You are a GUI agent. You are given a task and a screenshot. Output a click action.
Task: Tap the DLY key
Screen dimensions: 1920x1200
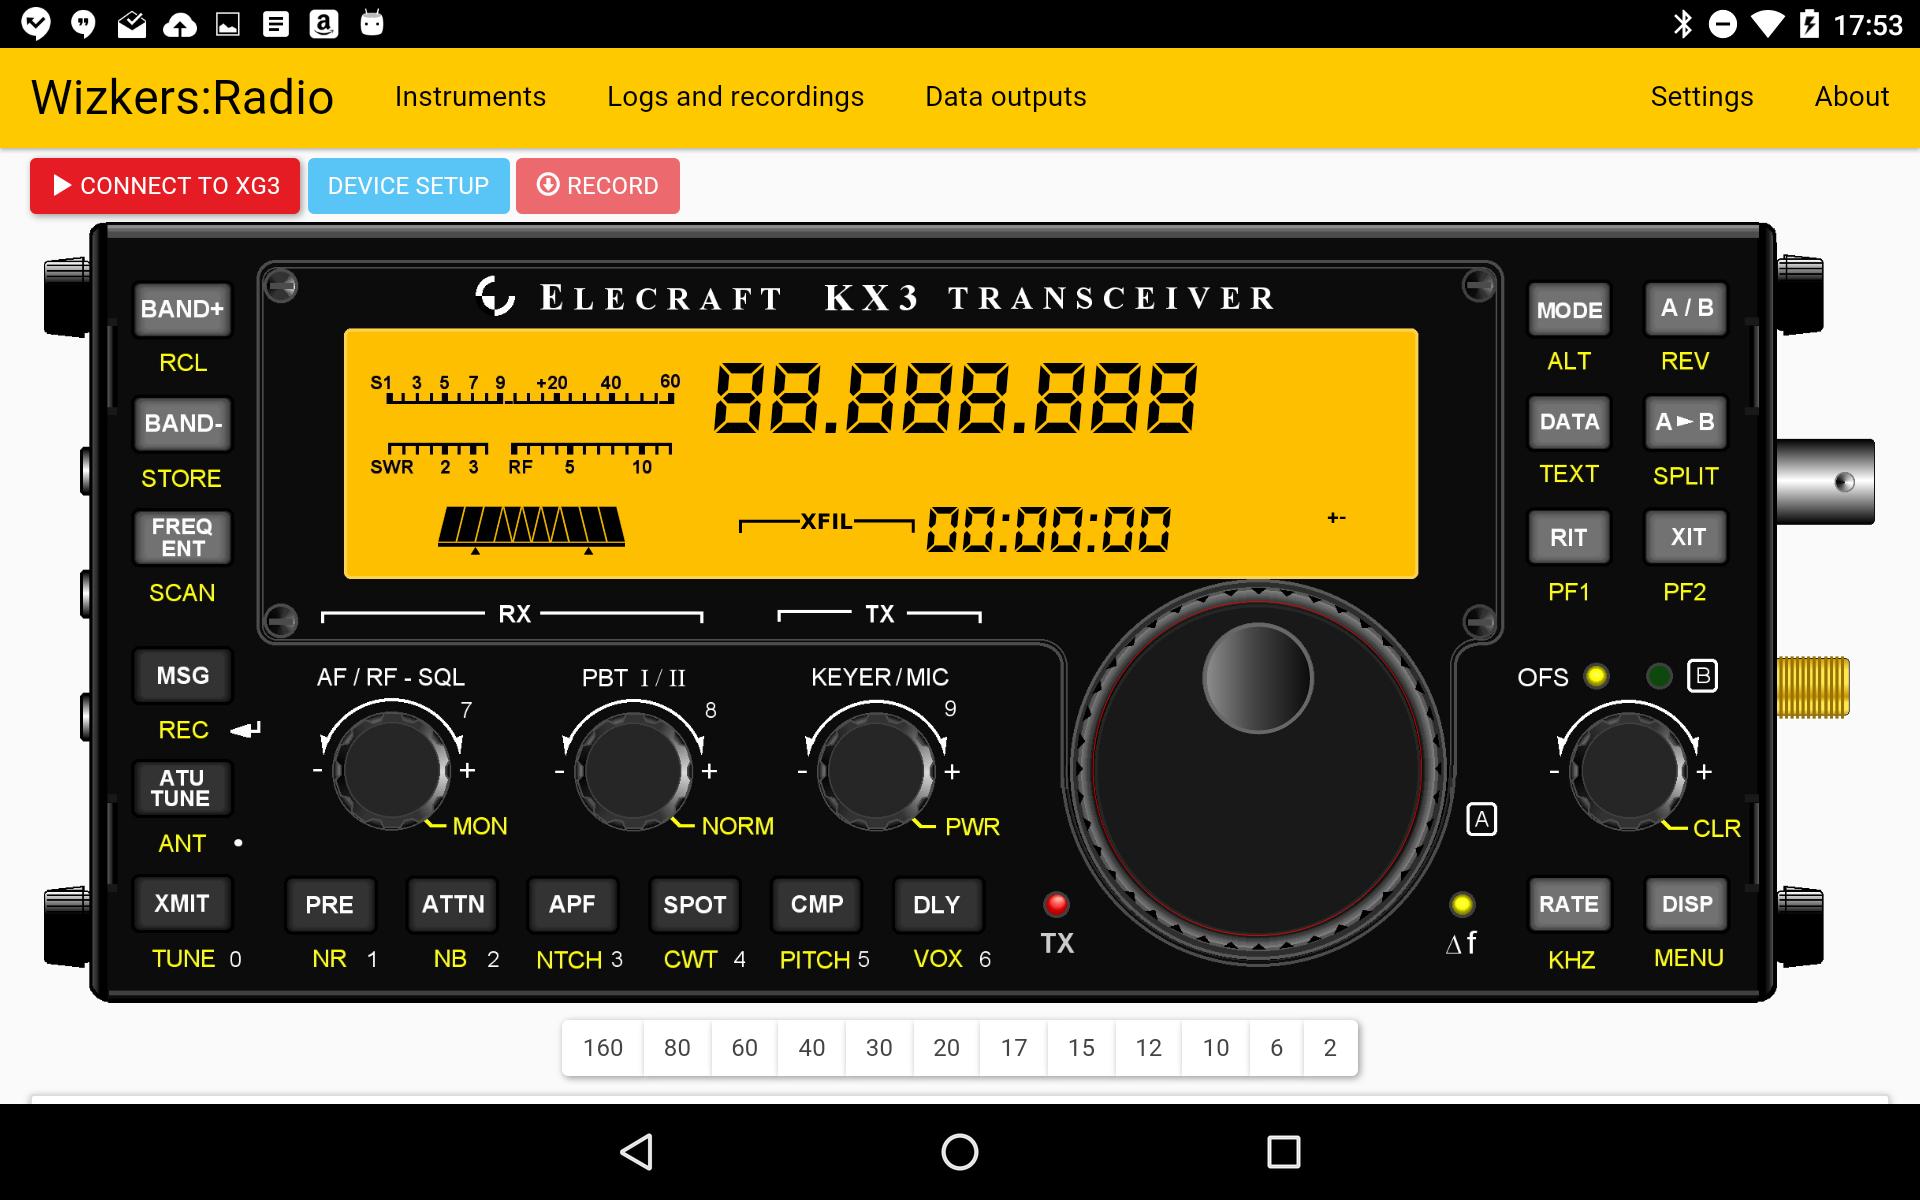pos(937,905)
